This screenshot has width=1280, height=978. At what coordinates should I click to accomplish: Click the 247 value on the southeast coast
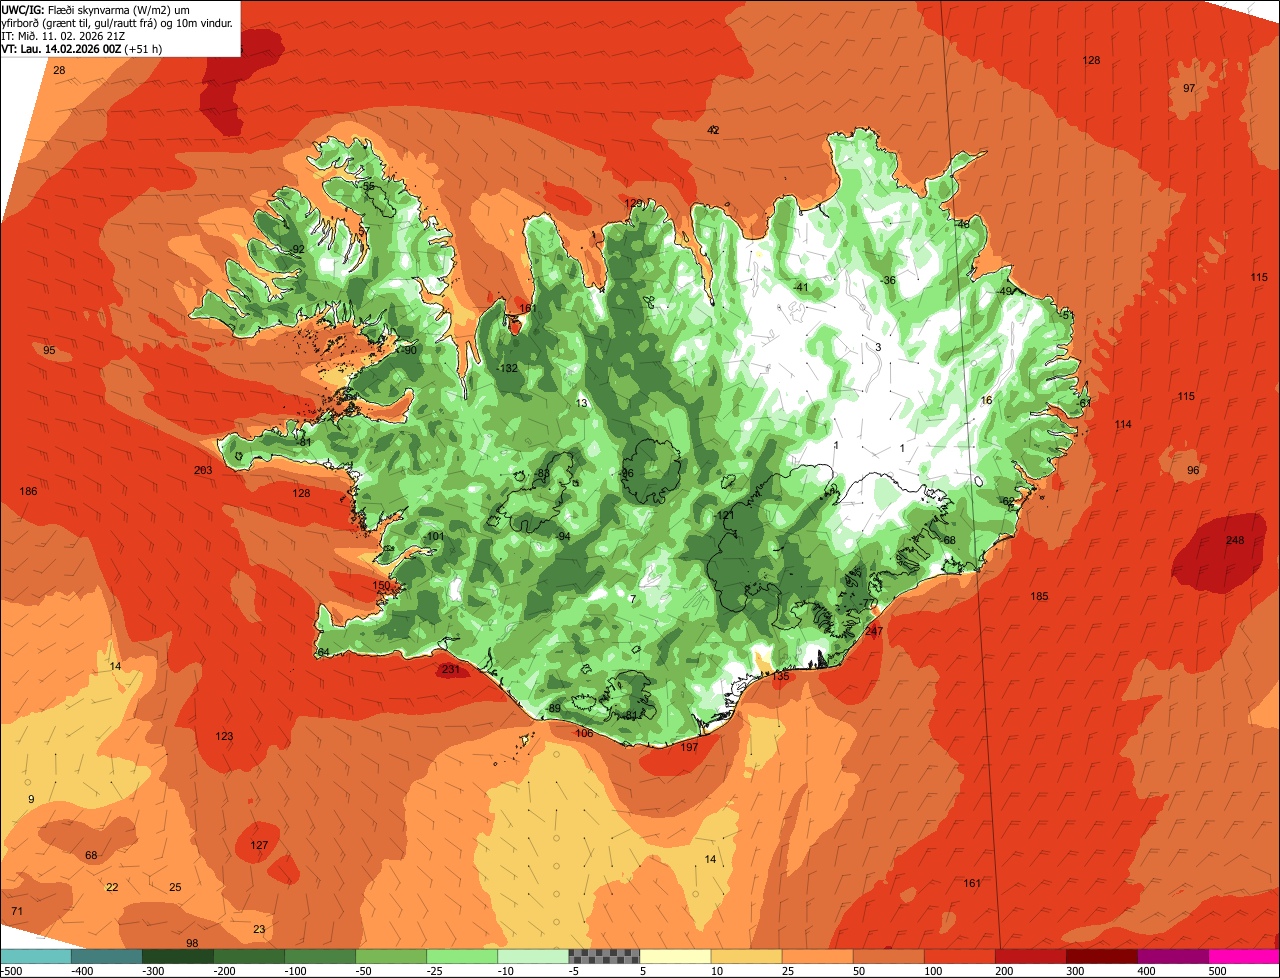[x=874, y=631]
